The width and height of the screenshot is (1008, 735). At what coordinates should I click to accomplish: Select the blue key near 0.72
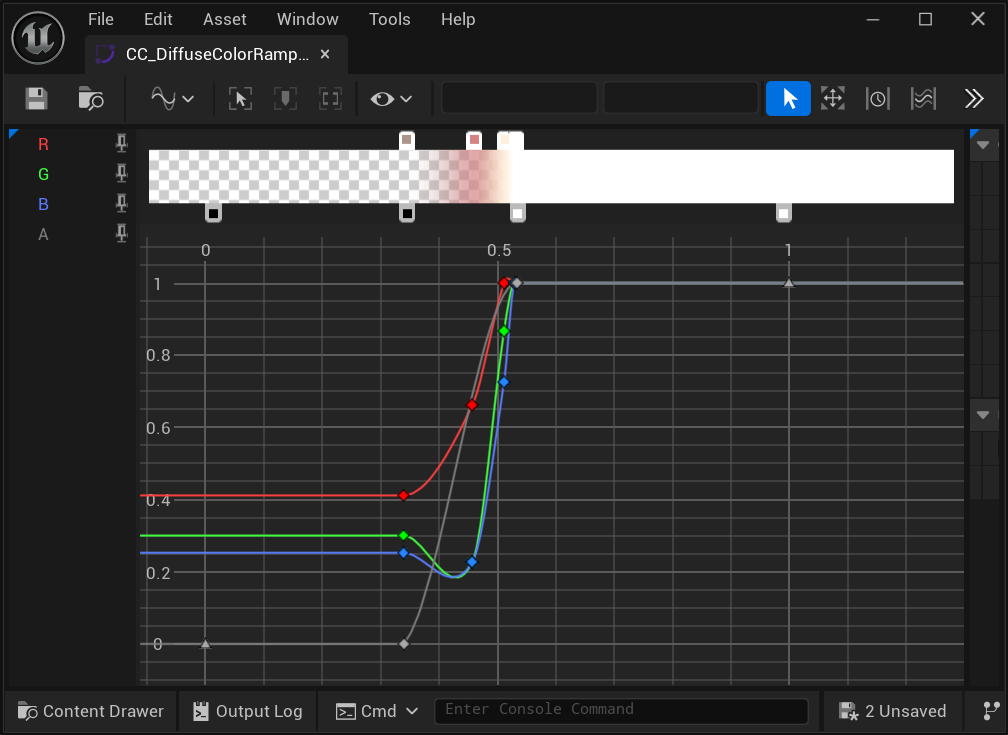[504, 383]
